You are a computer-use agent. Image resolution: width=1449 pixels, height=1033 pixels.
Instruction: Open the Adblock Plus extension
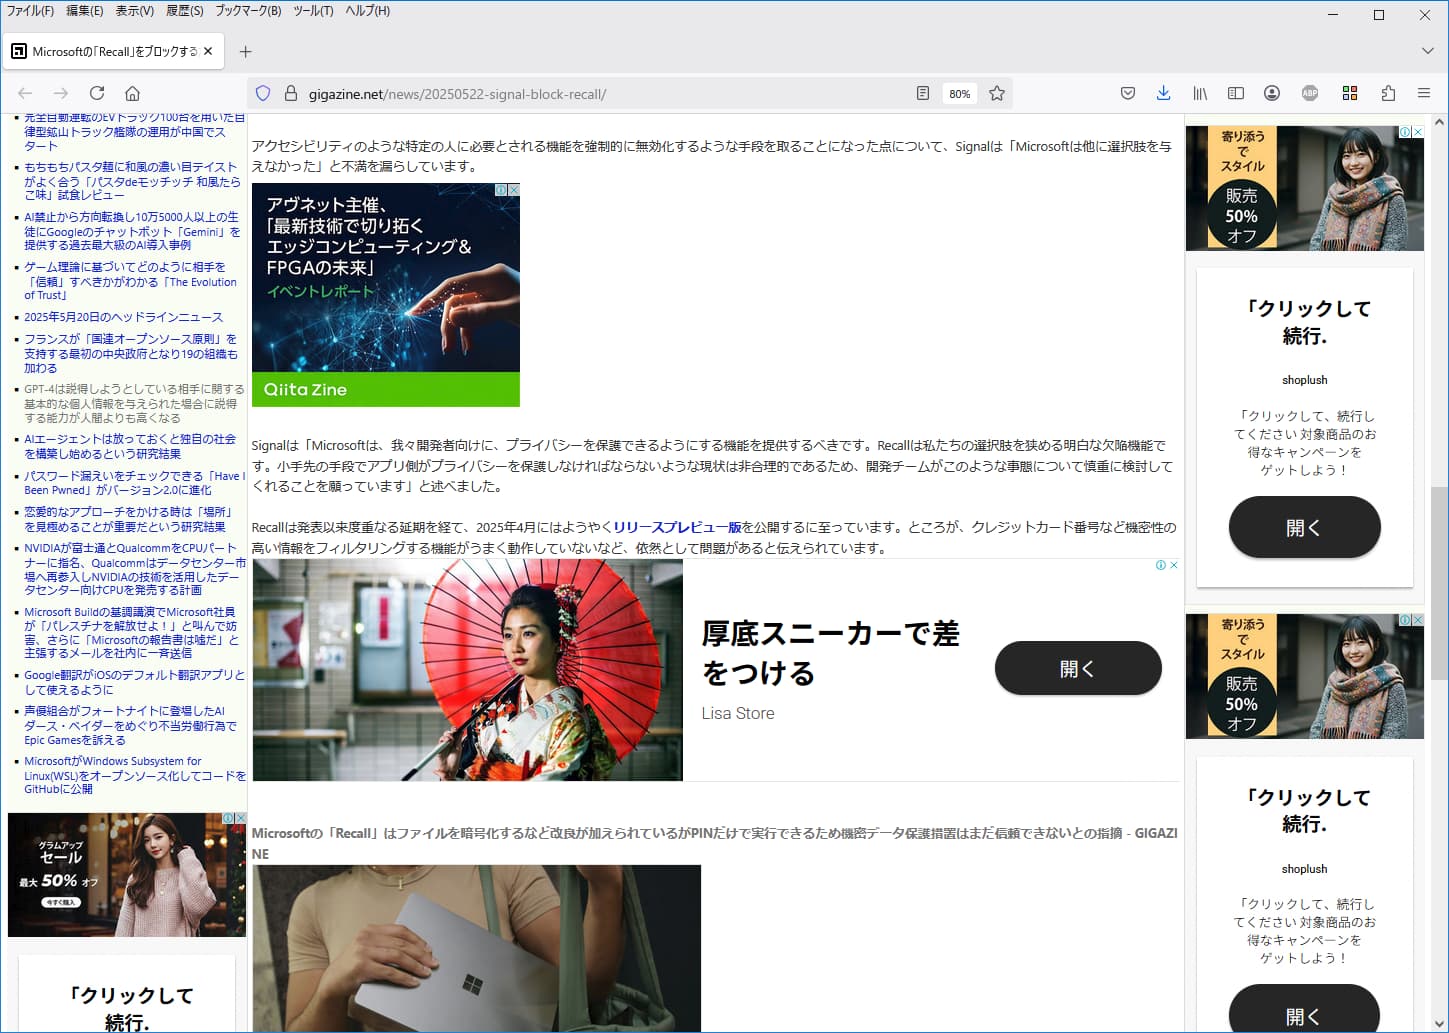(1310, 93)
